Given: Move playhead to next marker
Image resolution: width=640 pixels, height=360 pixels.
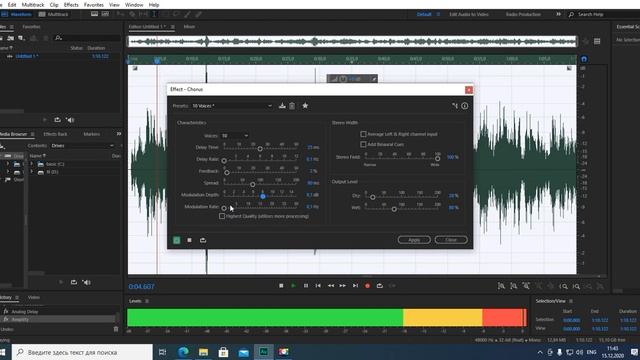Looking at the screenshot, I should (x=355, y=286).
